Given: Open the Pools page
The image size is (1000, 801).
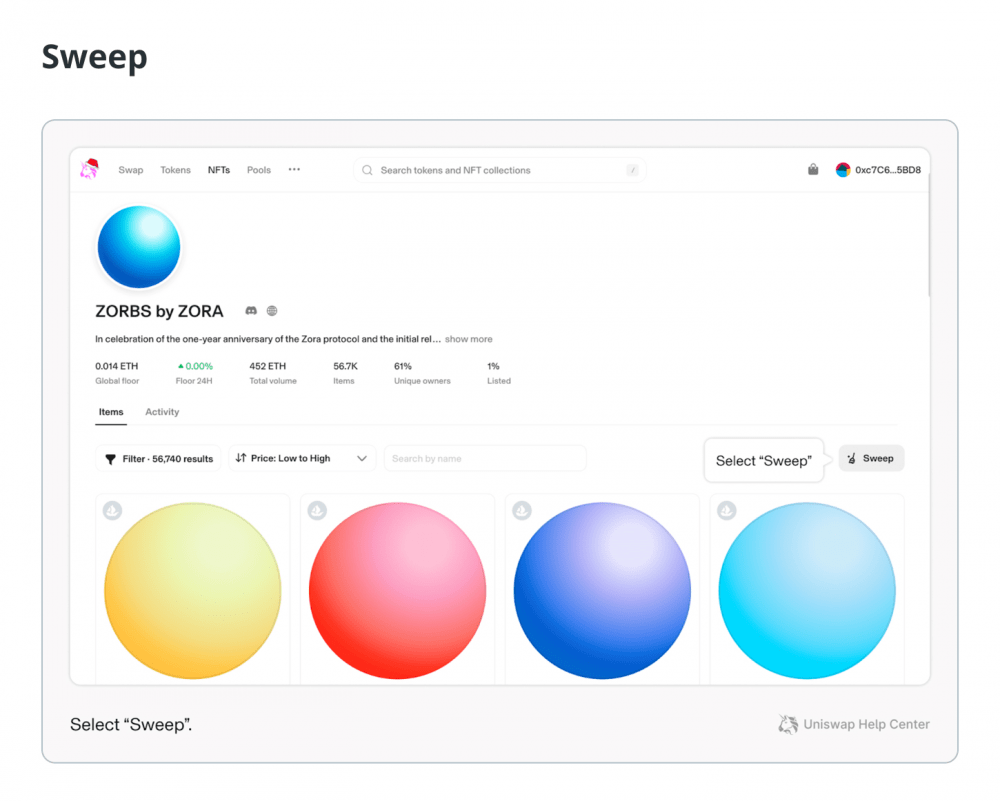Looking at the screenshot, I should 259,170.
